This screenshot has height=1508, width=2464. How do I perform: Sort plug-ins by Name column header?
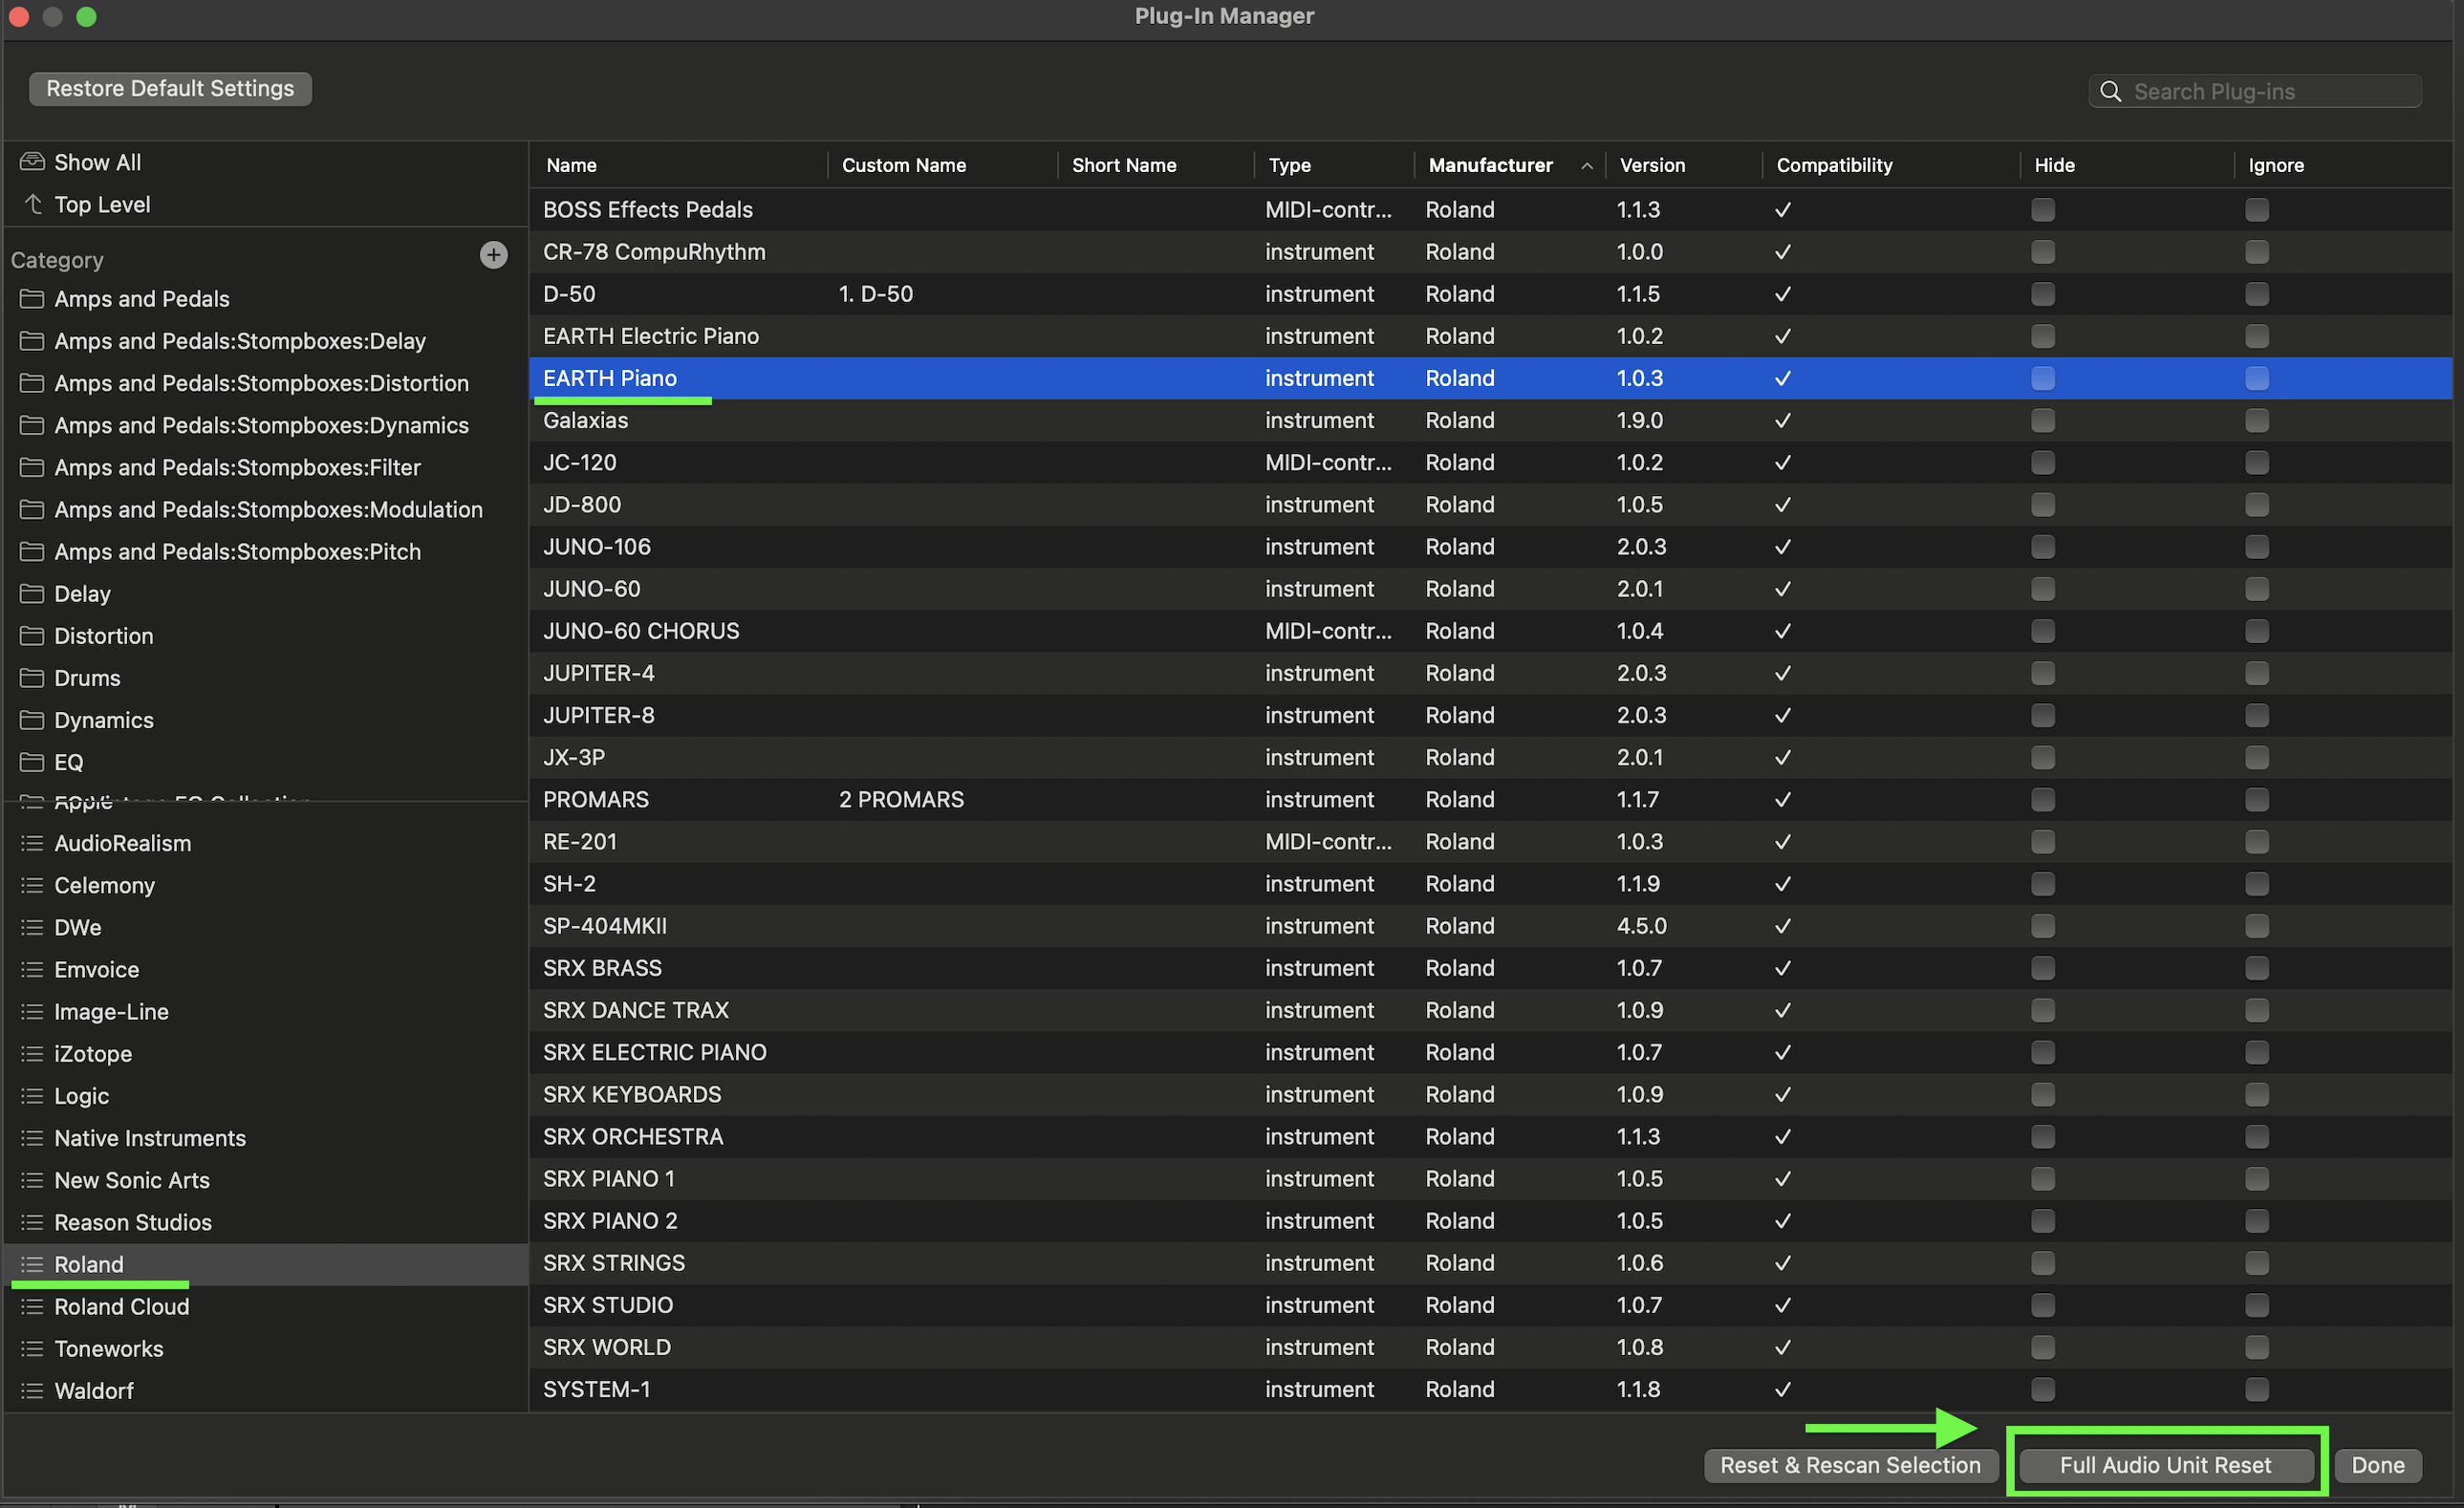(x=571, y=166)
